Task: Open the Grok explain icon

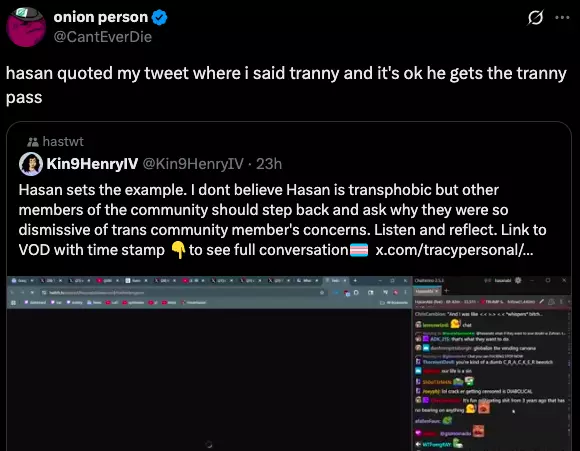Action: [535, 17]
